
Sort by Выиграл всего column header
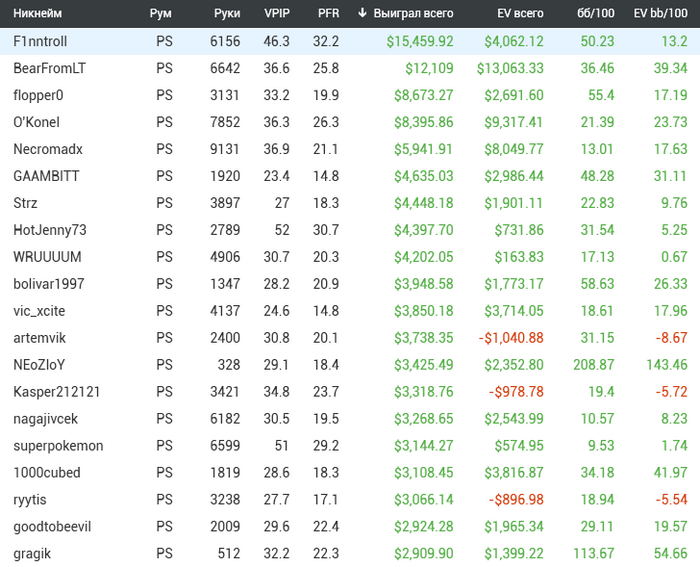(x=413, y=13)
